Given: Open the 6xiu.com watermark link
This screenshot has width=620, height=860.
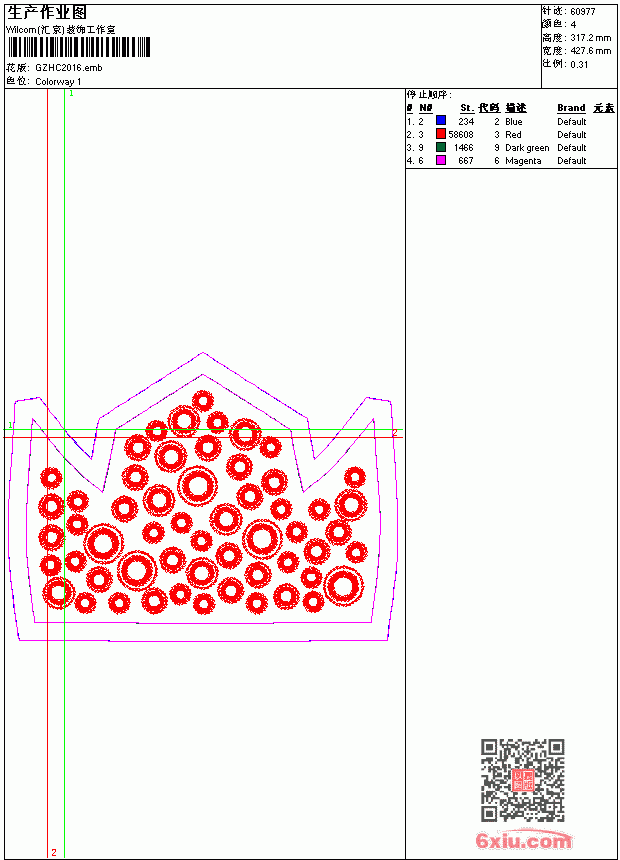Looking at the screenshot, I should point(523,840).
